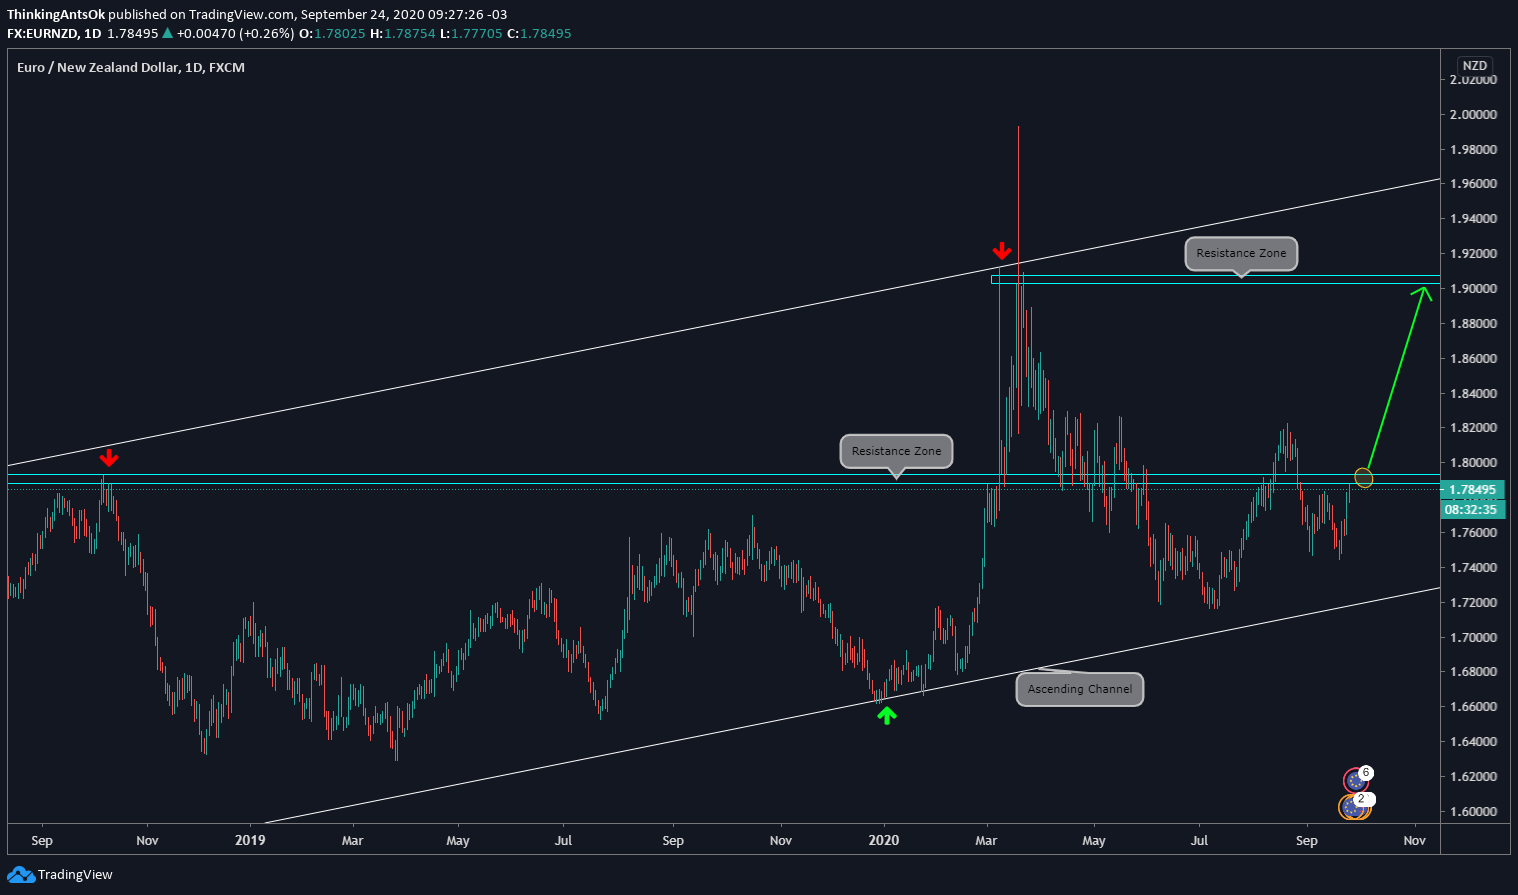Select the 1.82000 price axis label
The height and width of the screenshot is (895, 1518).
[x=1473, y=428]
